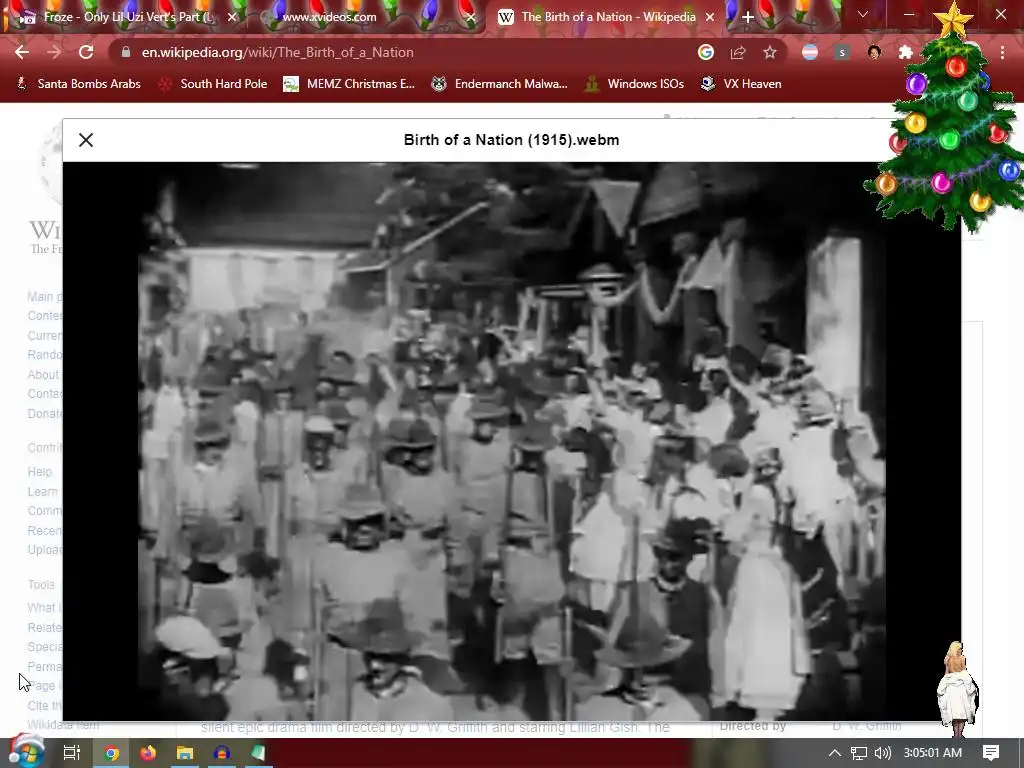Open the Extensions puzzle-piece menu
The width and height of the screenshot is (1024, 768).
click(x=906, y=52)
